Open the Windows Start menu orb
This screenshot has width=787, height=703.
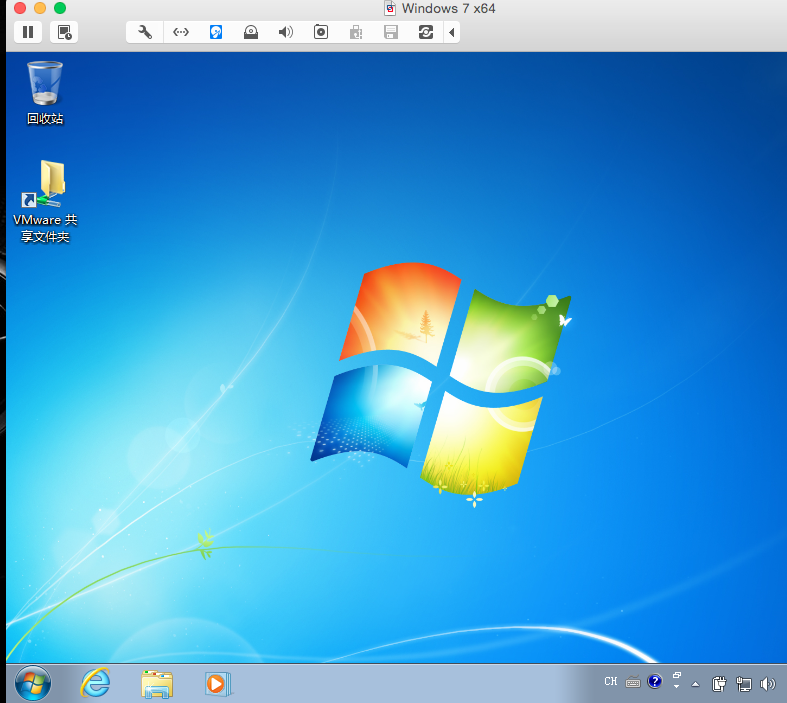click(x=33, y=683)
